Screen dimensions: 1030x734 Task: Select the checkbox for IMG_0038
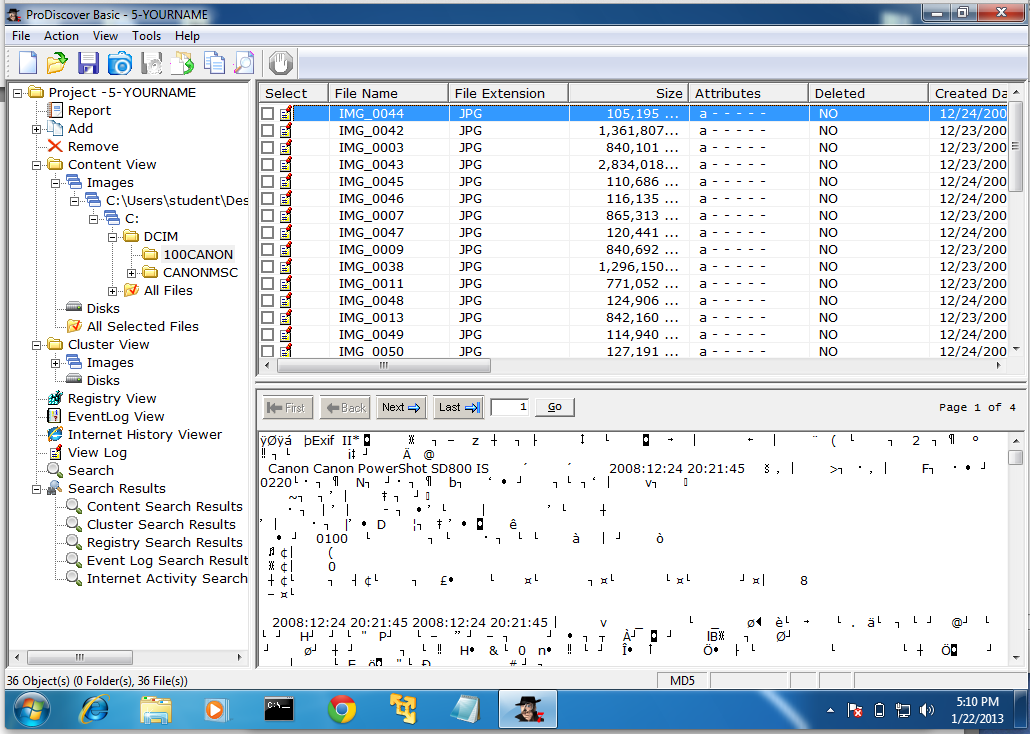pyautogui.click(x=267, y=267)
